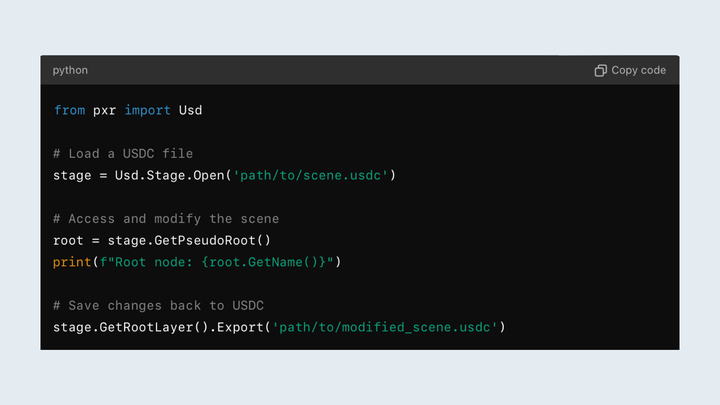This screenshot has width=720, height=405.
Task: Click the "# Access and modify the scene" comment
Action: [166, 218]
